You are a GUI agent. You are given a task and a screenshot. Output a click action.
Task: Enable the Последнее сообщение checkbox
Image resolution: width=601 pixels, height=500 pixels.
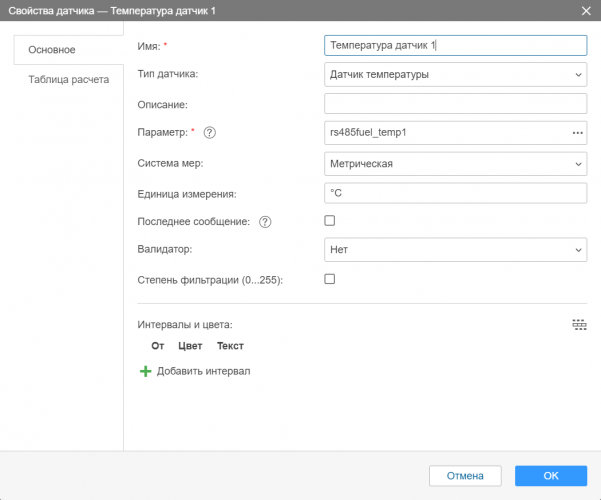(330, 221)
